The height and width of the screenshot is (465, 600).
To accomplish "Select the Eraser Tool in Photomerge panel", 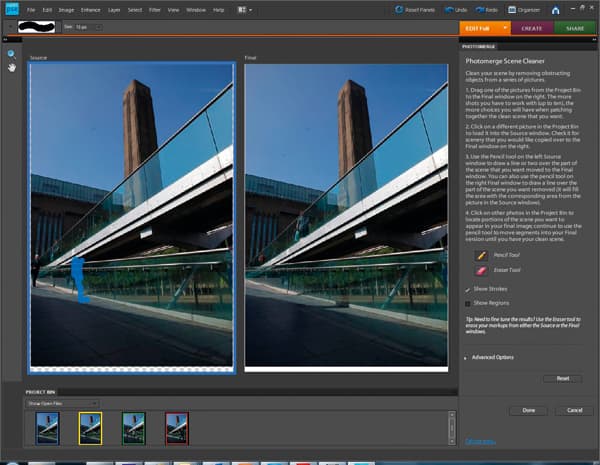I will [481, 271].
